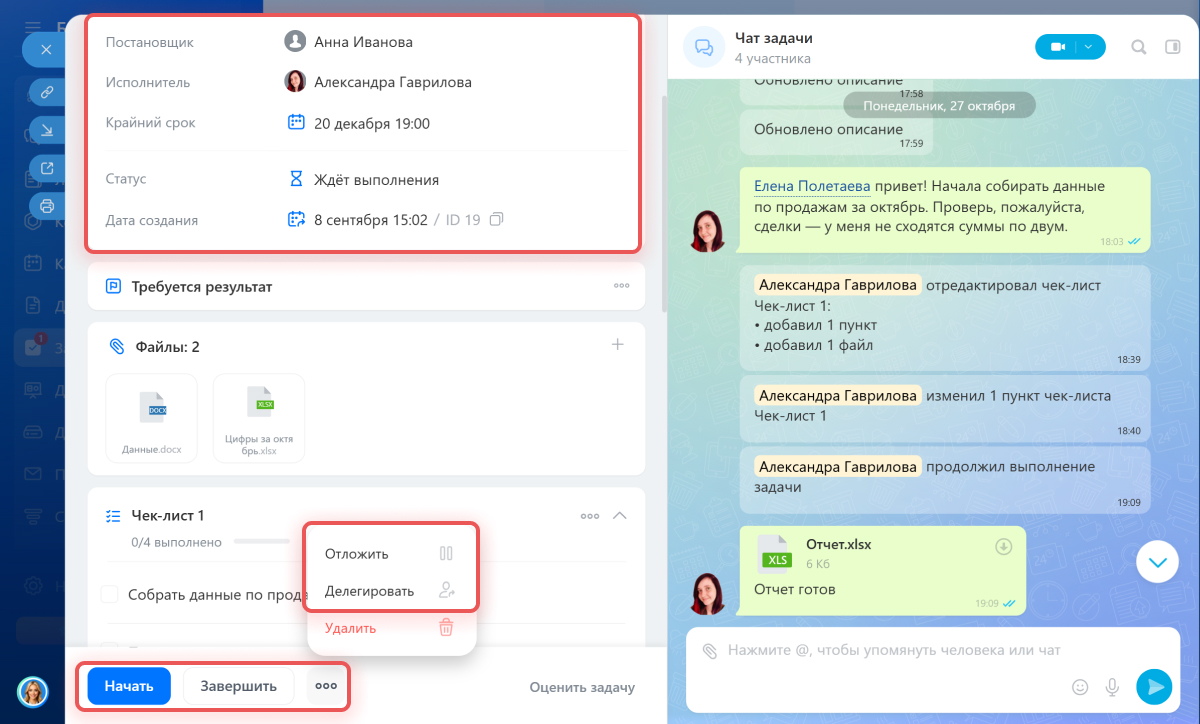The height and width of the screenshot is (724, 1200).
Task: Click the print icon in left sidebar
Action: [46, 206]
